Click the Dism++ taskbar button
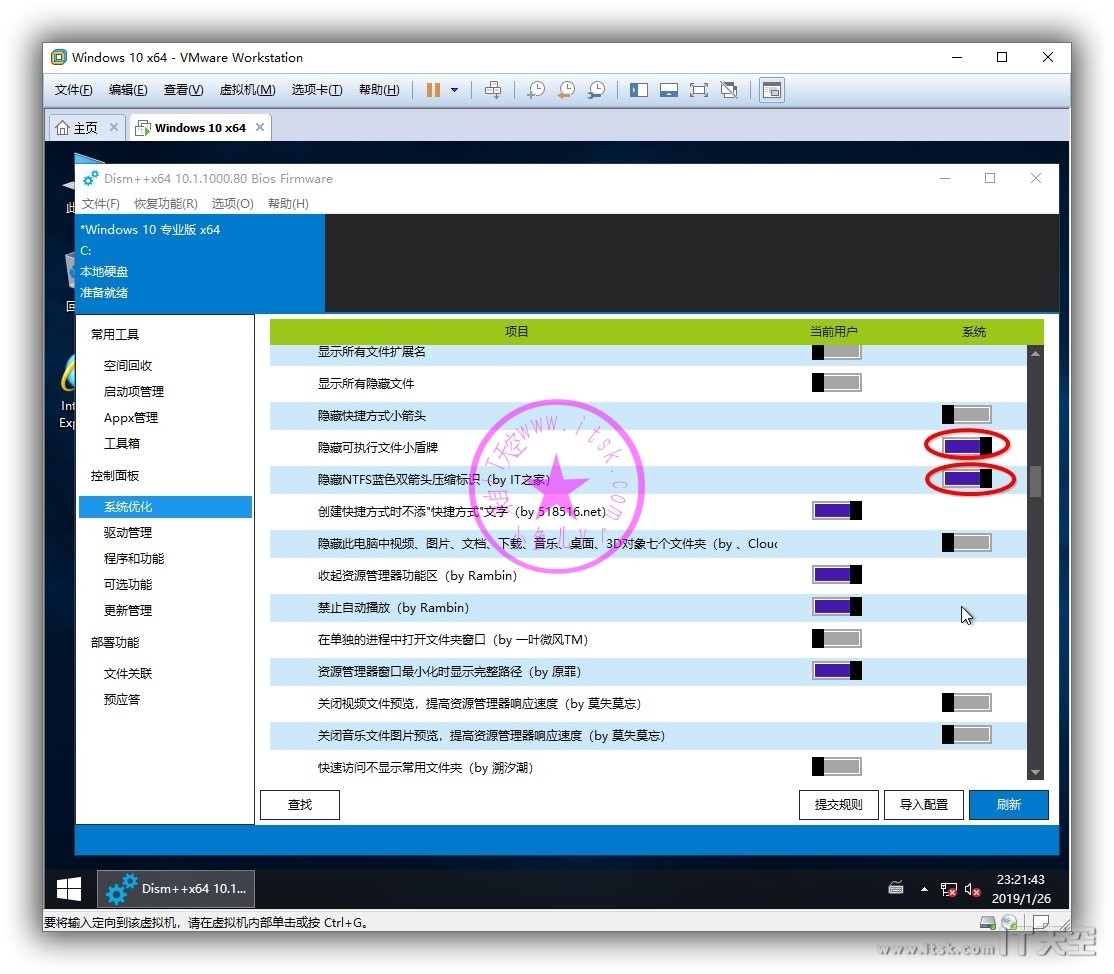Viewport: 1114px width, 974px height. pos(175,889)
